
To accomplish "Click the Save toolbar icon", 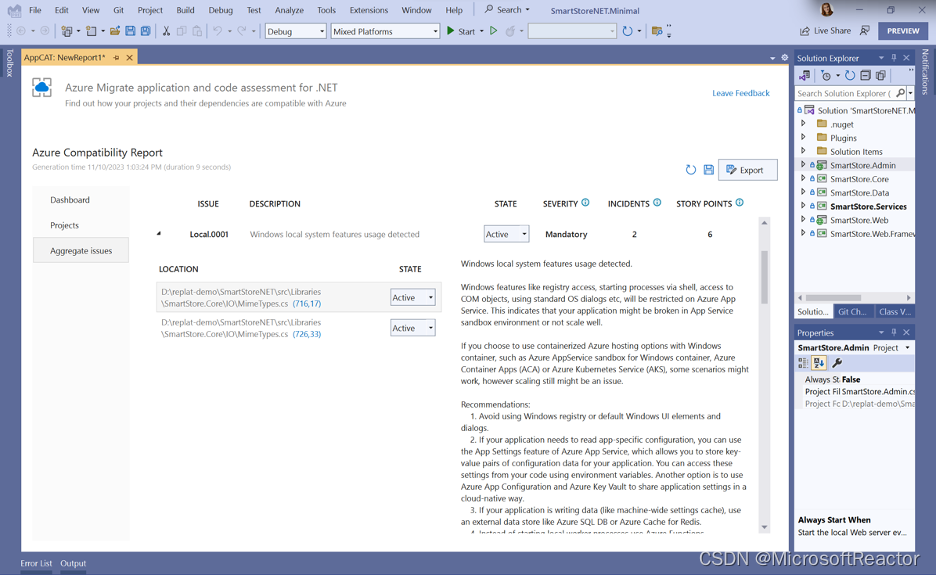I will (x=130, y=31).
